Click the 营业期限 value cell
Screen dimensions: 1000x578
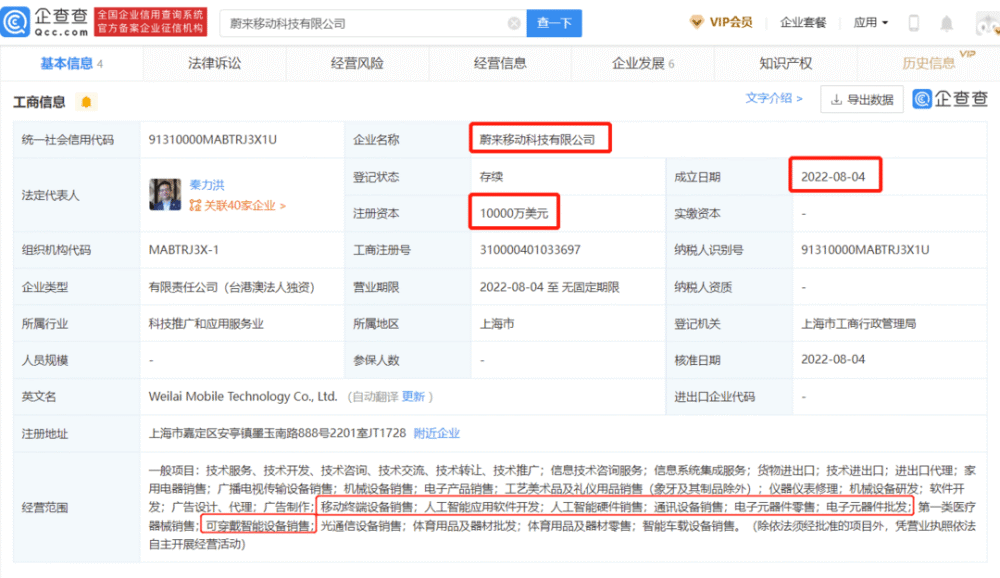pyautogui.click(x=550, y=287)
